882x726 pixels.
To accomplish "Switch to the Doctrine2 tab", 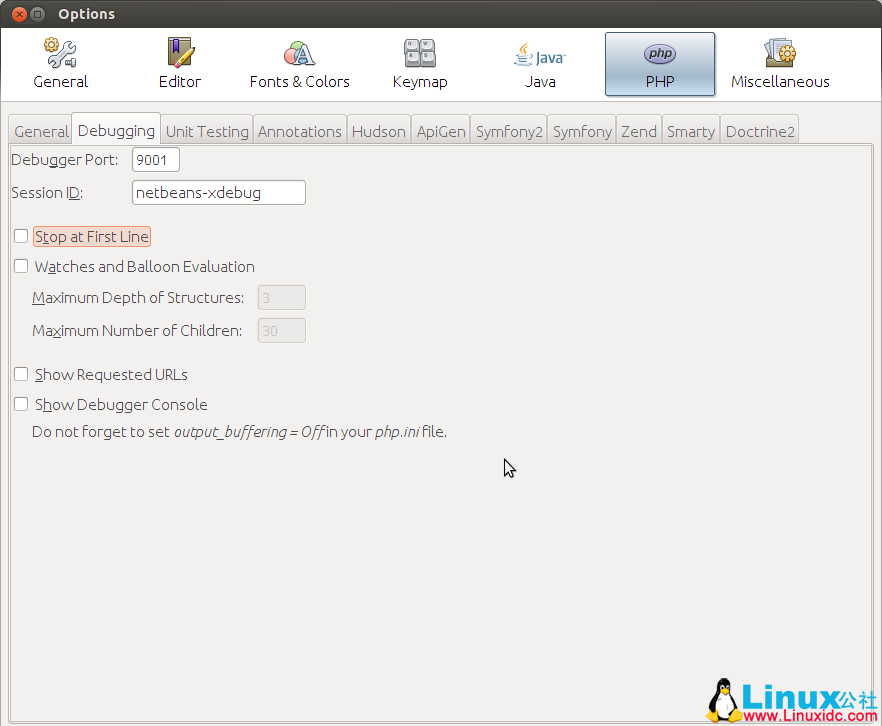I will pyautogui.click(x=760, y=131).
